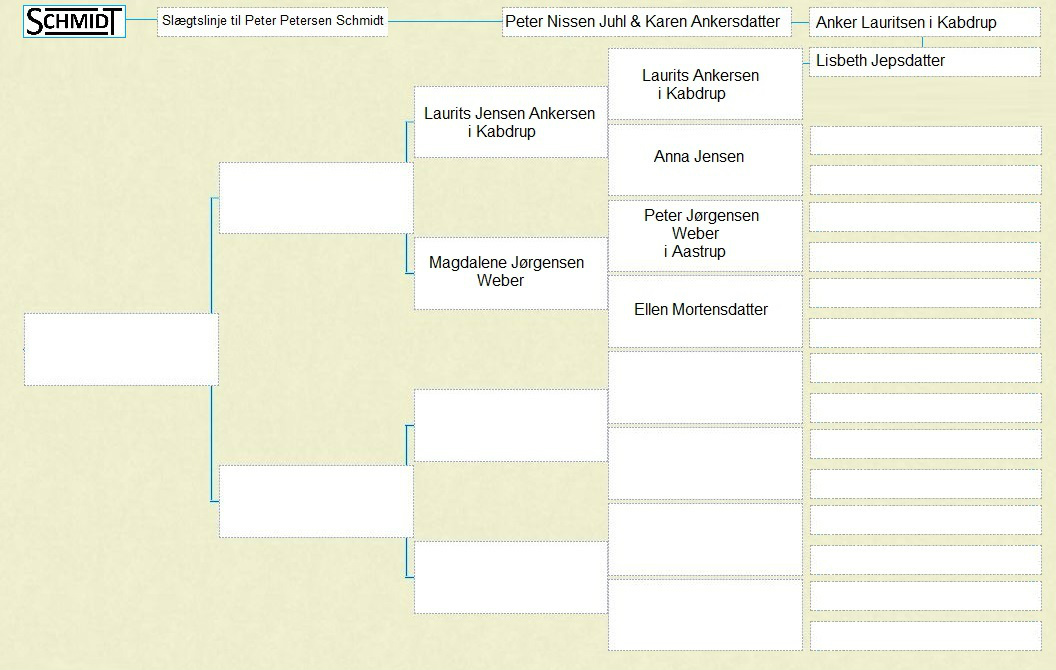Open Magdalene Jørgensen Weber box

click(510, 273)
